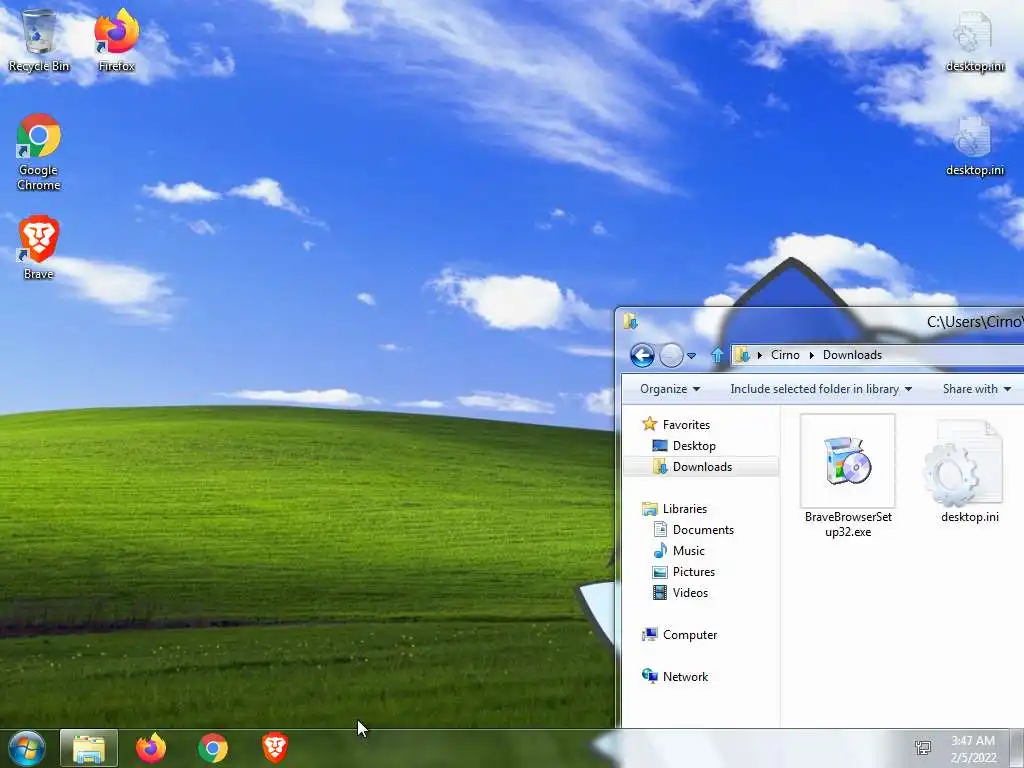
Task: Open the Music library
Action: click(x=680, y=551)
